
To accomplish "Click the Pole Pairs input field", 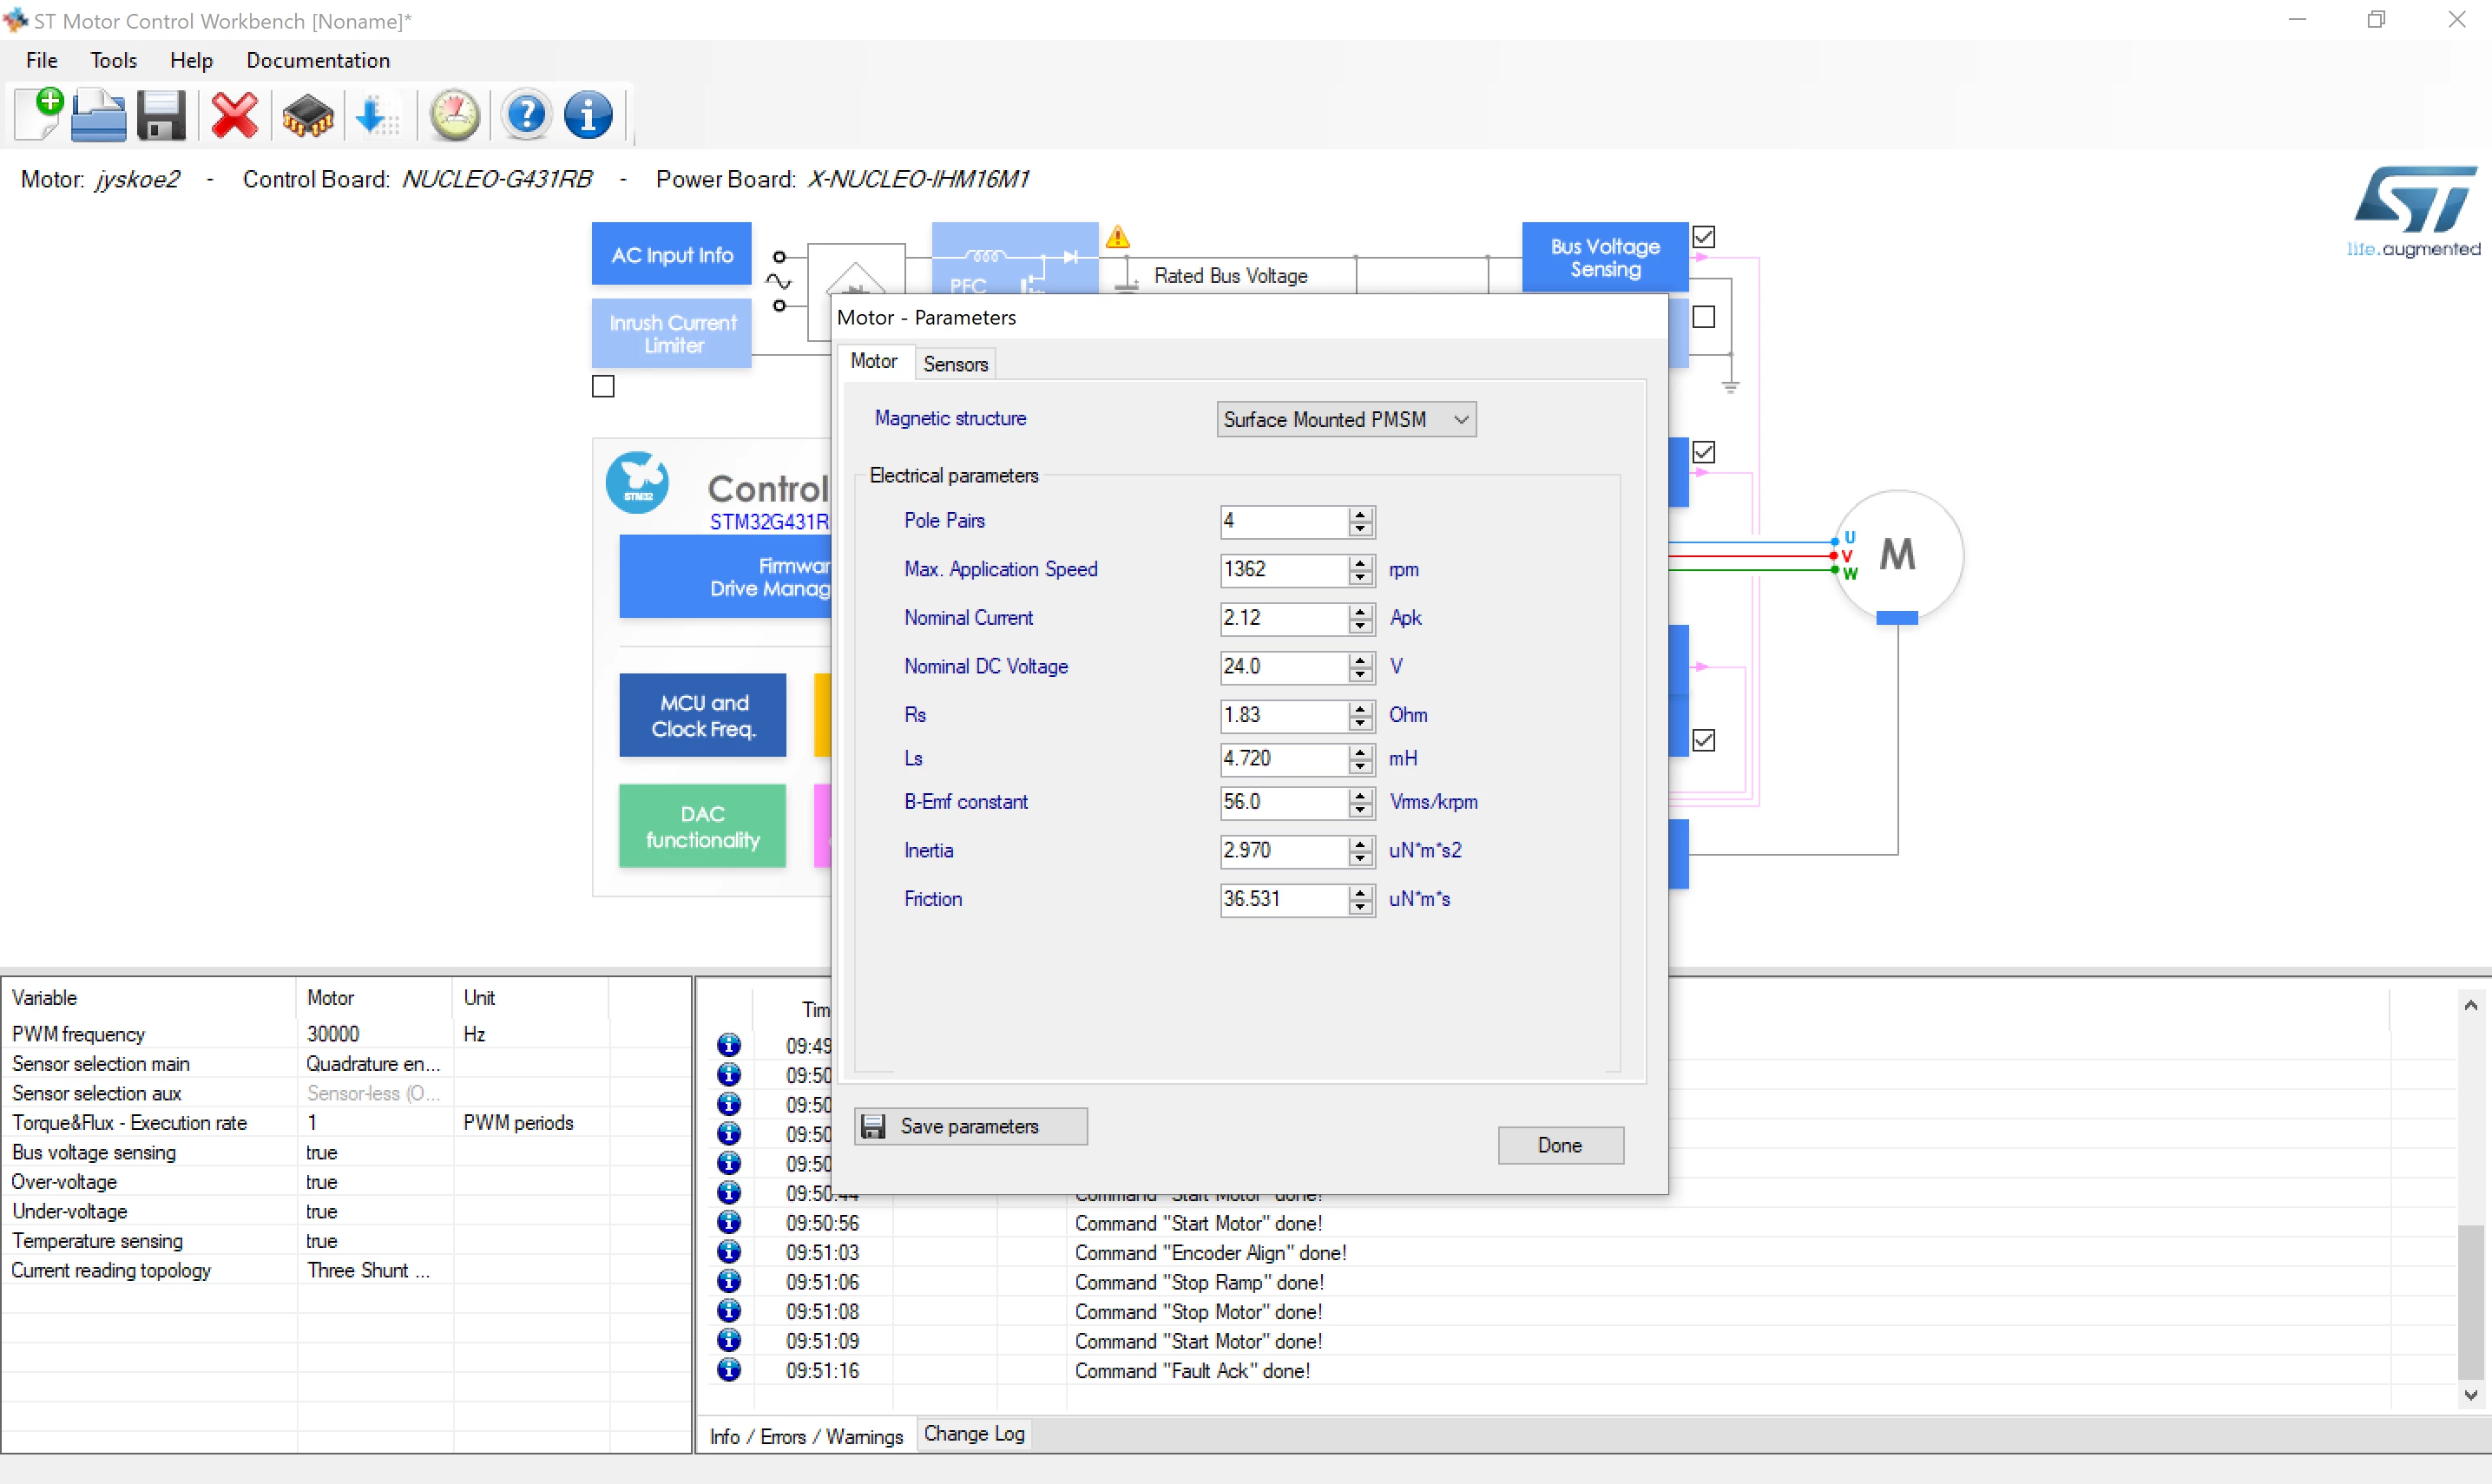I will tap(1284, 521).
